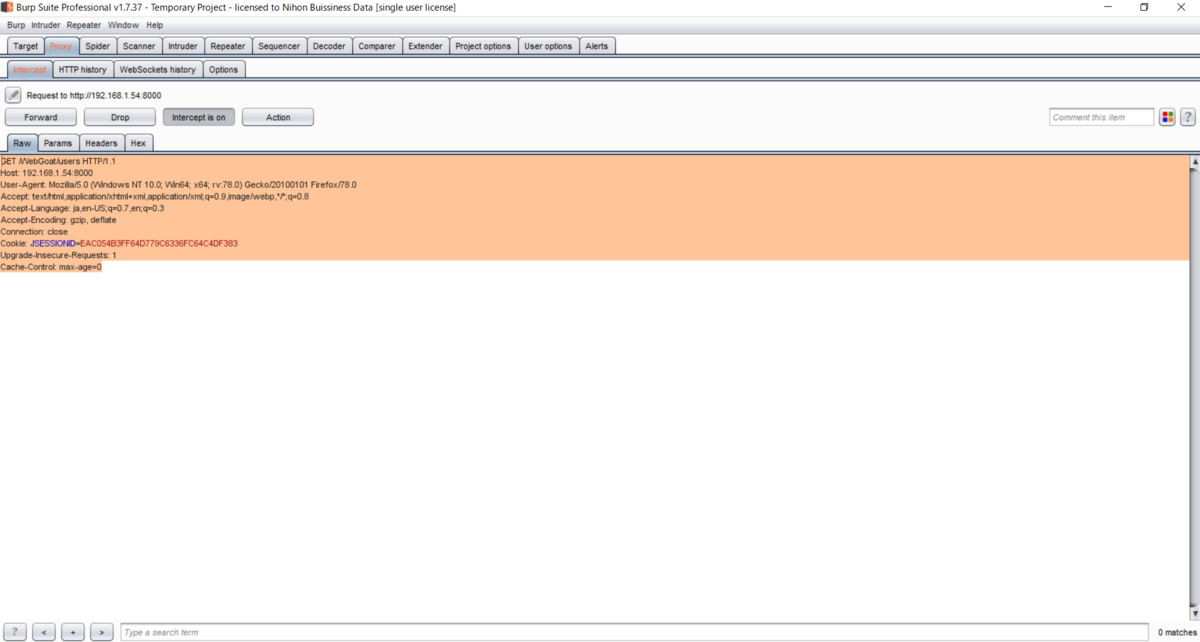Open the Intruder tool tab

(183, 46)
